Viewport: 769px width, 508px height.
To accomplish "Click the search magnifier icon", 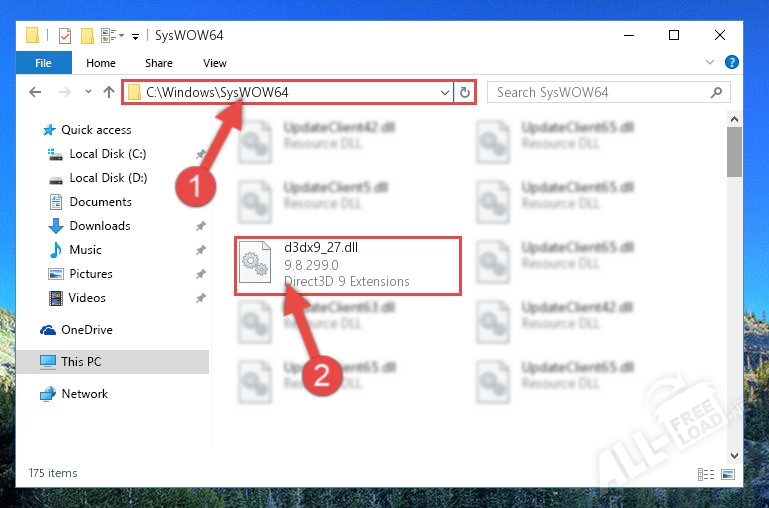I will 716,92.
